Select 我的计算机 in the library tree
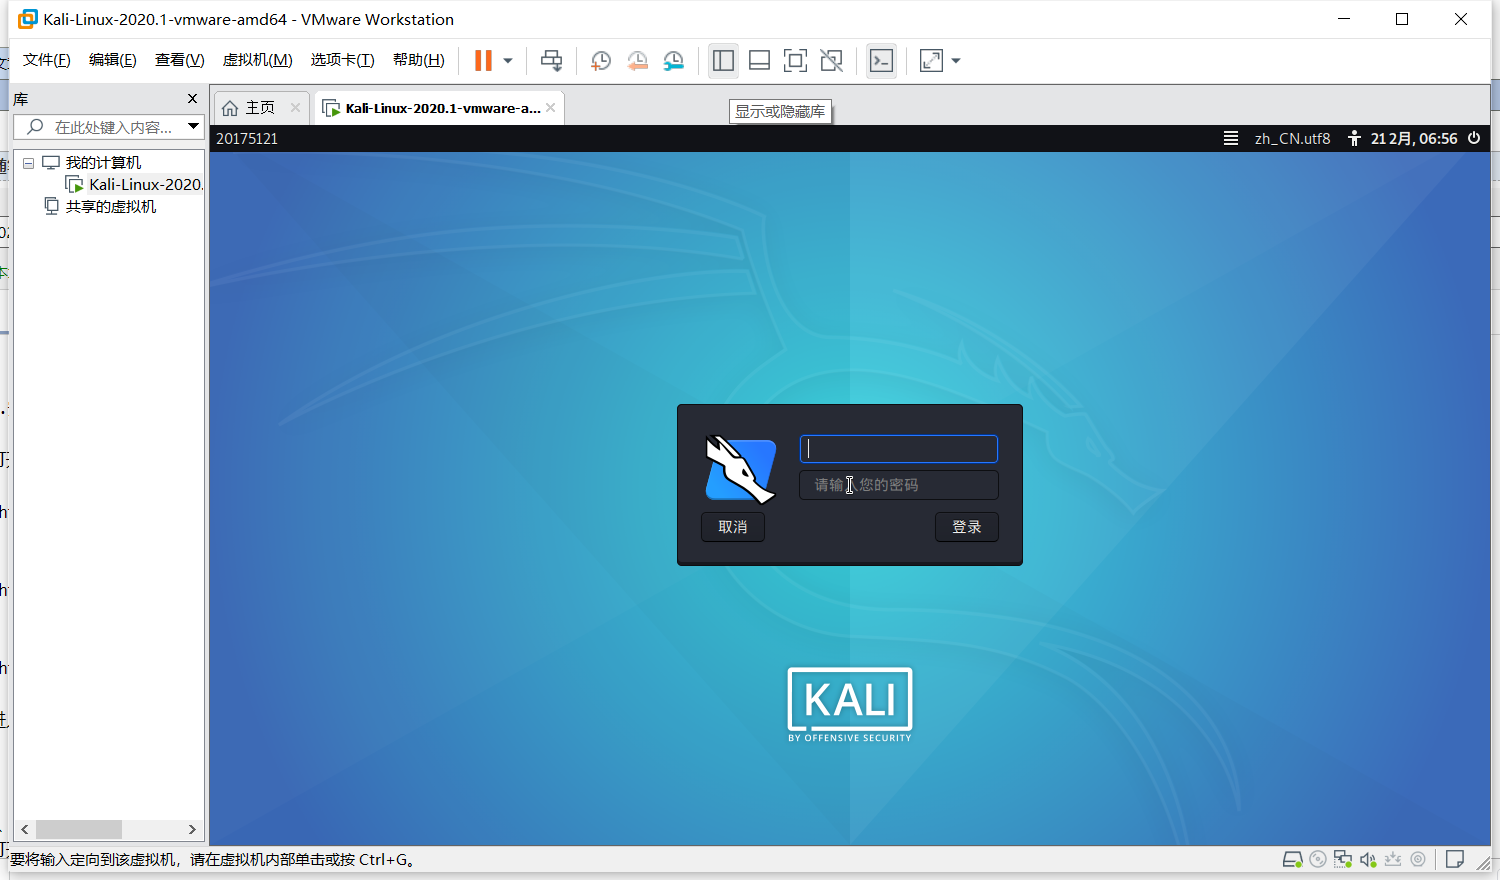This screenshot has width=1500, height=880. click(x=103, y=162)
